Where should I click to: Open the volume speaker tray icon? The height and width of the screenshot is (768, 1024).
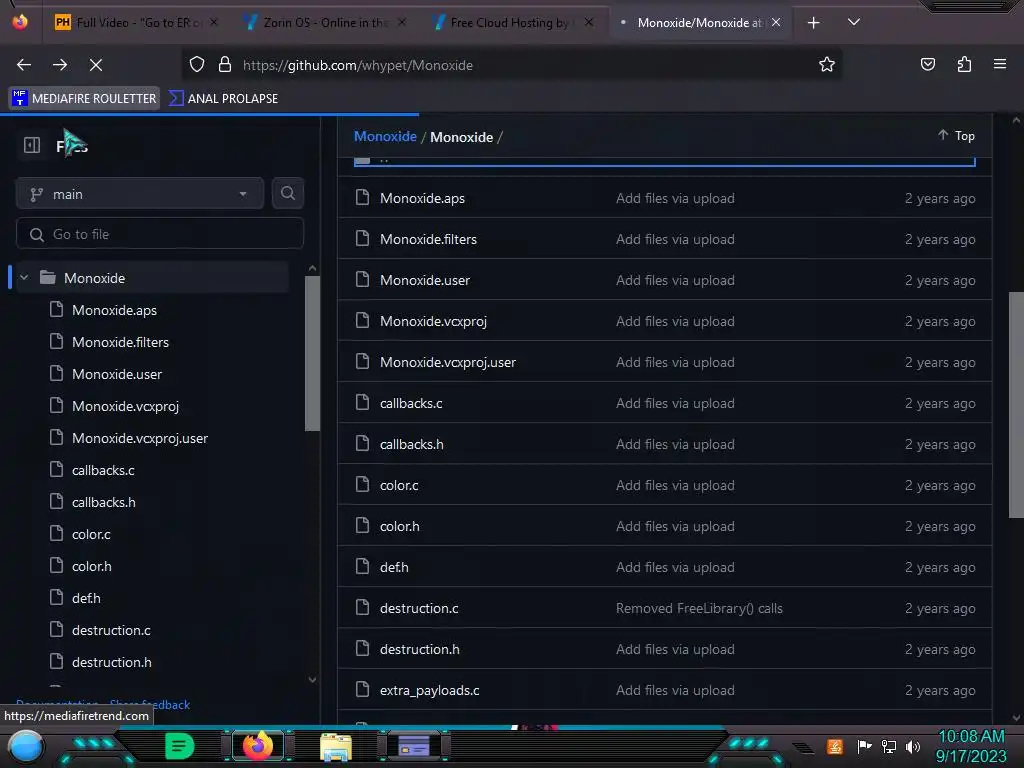912,746
